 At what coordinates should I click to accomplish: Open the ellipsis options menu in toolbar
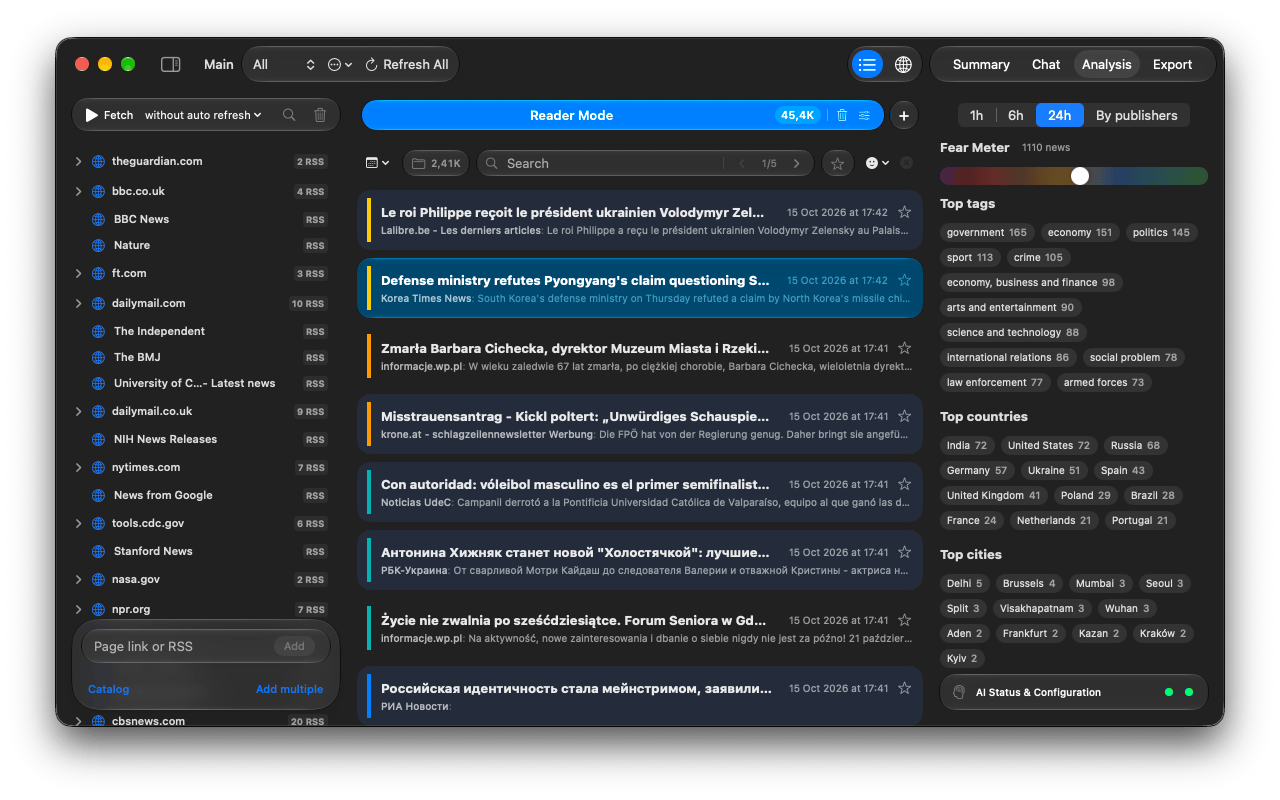point(340,64)
